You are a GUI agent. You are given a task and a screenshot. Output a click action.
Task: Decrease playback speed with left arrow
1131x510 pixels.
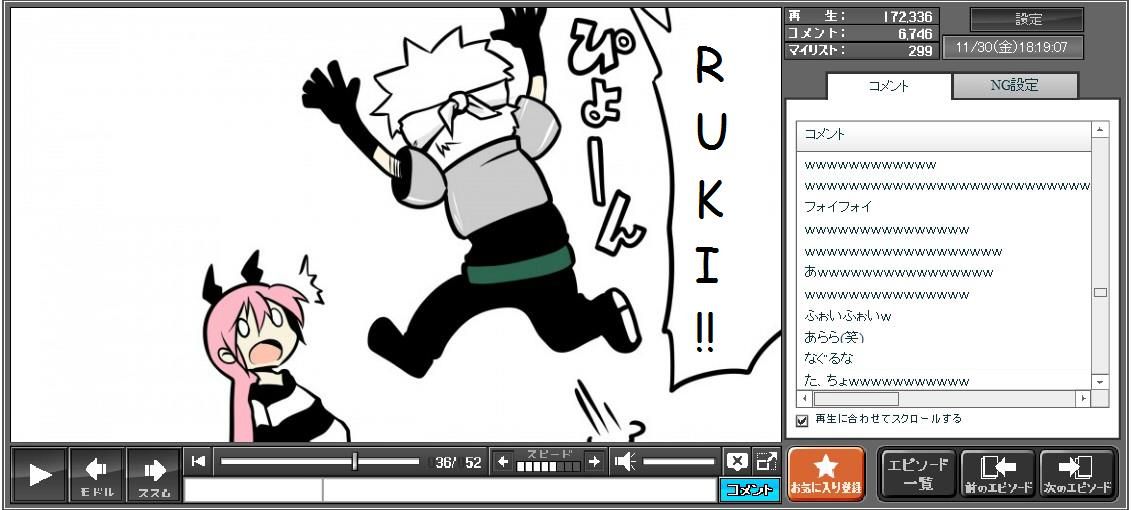504,462
